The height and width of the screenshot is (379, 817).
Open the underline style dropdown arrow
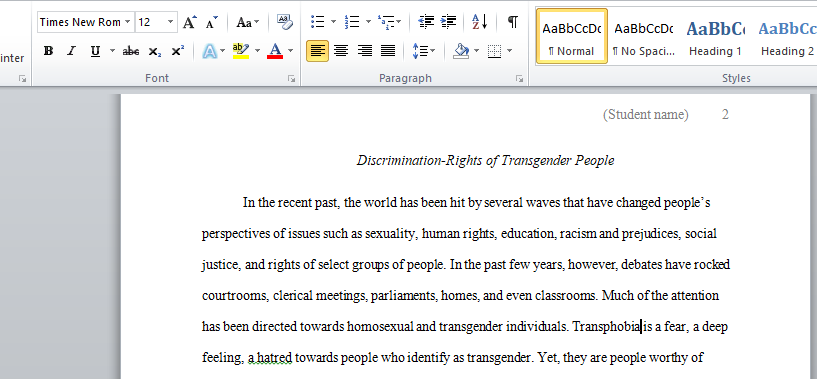tap(112, 51)
